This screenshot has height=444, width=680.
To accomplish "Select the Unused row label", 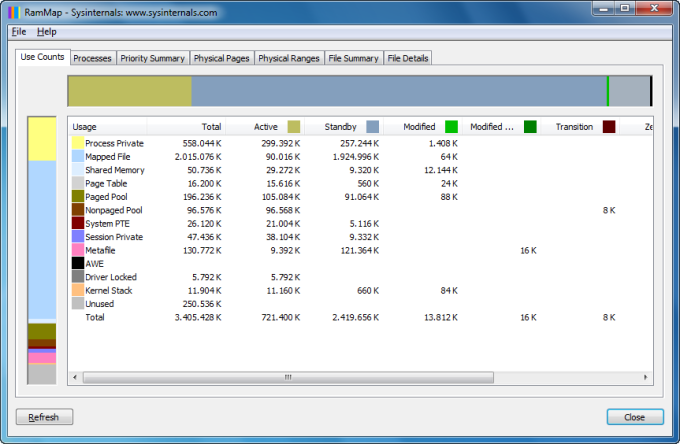I will 100,304.
